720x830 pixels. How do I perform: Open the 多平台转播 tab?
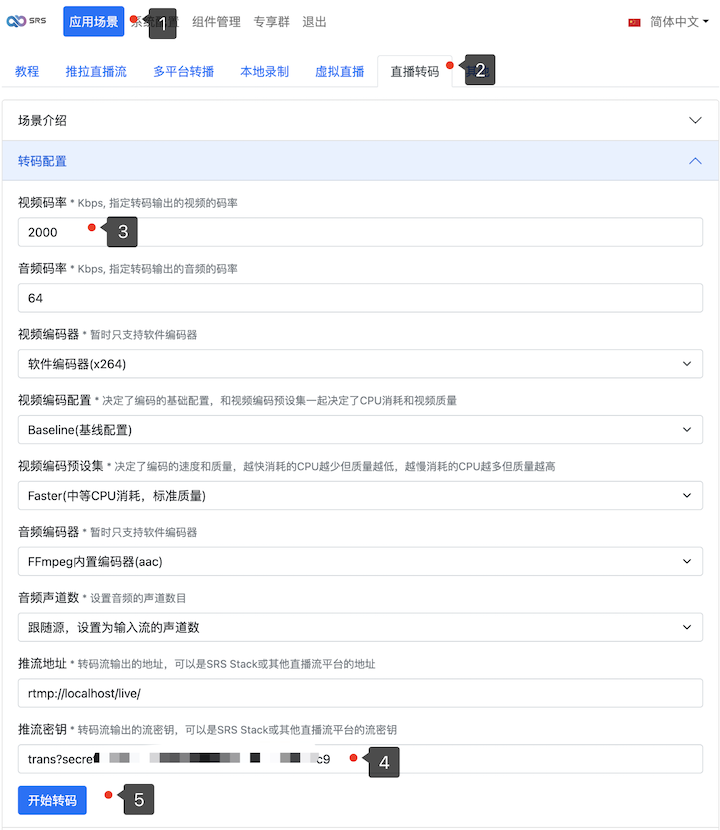point(184,72)
